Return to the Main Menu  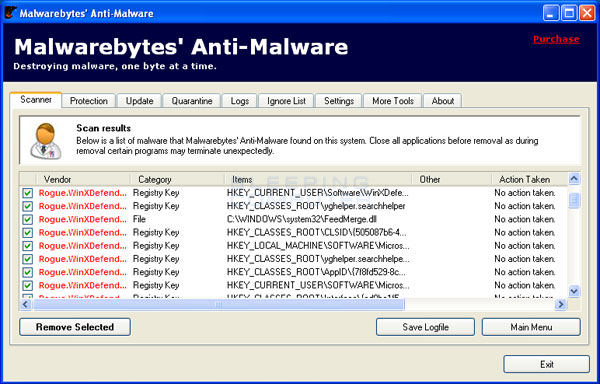pos(531,327)
